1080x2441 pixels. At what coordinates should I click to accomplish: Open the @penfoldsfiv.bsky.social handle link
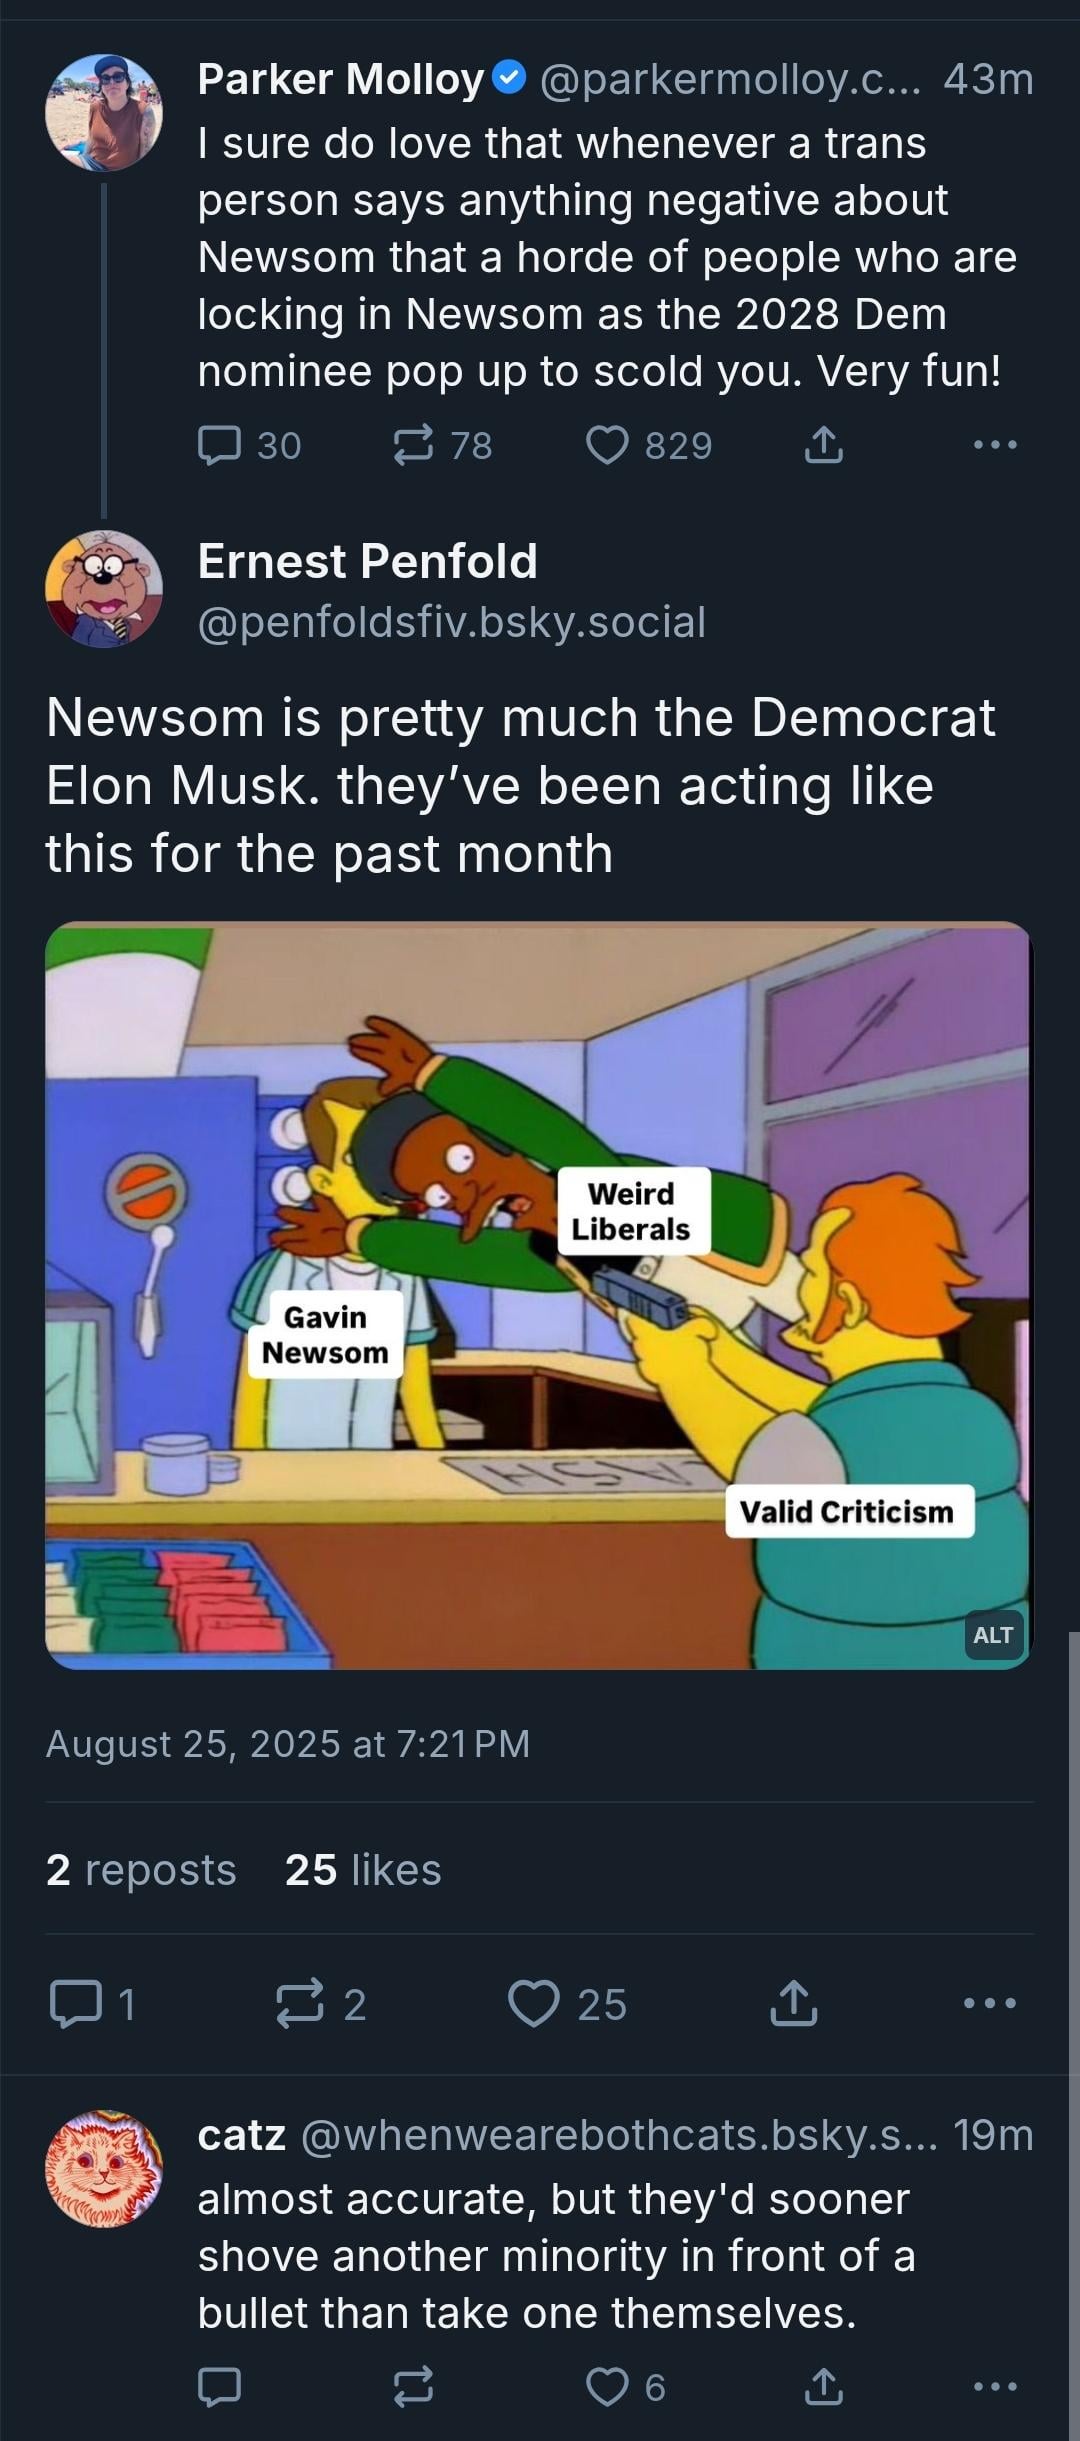click(x=452, y=622)
